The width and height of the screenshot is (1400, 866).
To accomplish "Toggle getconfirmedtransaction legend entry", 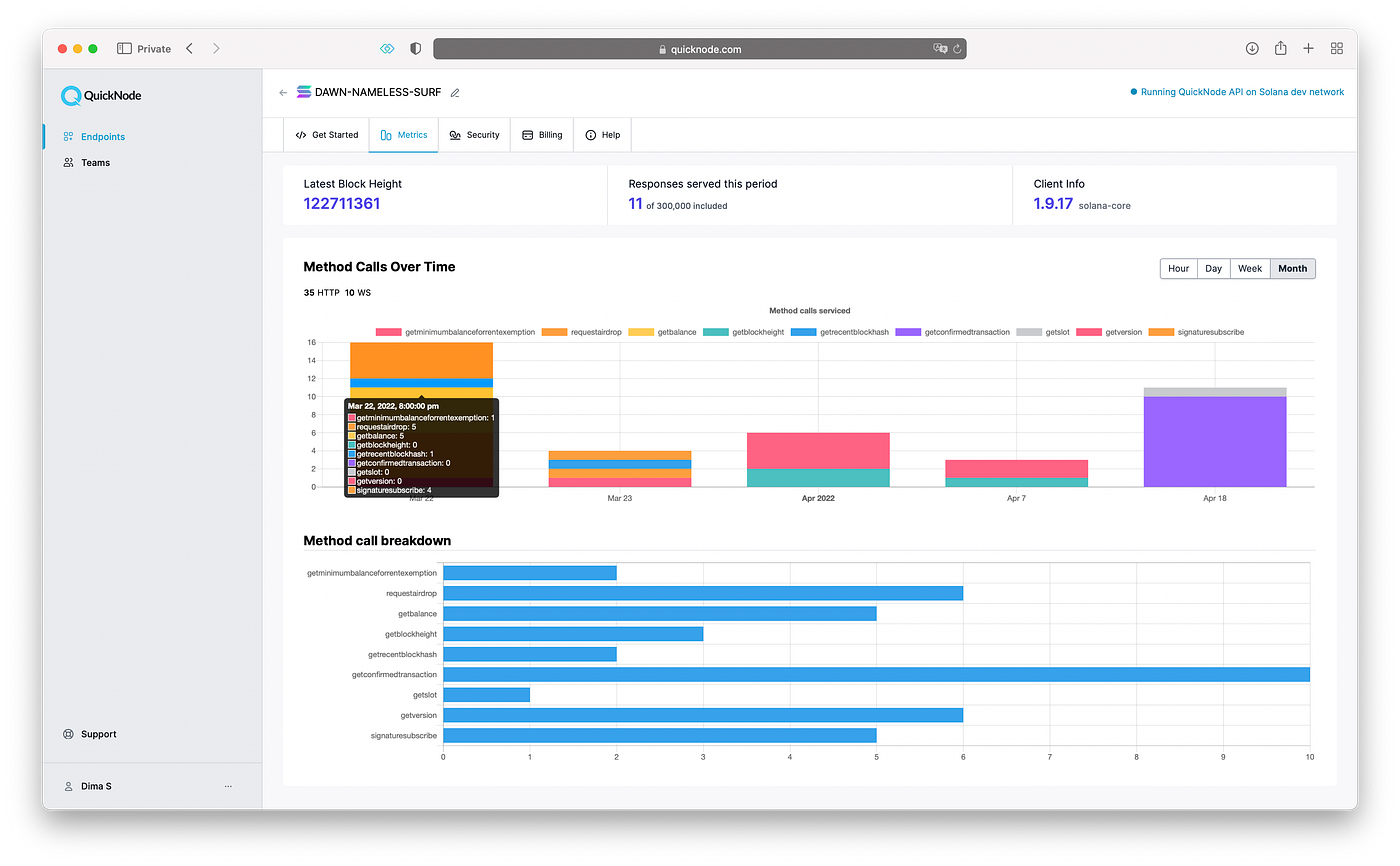I will pos(953,332).
